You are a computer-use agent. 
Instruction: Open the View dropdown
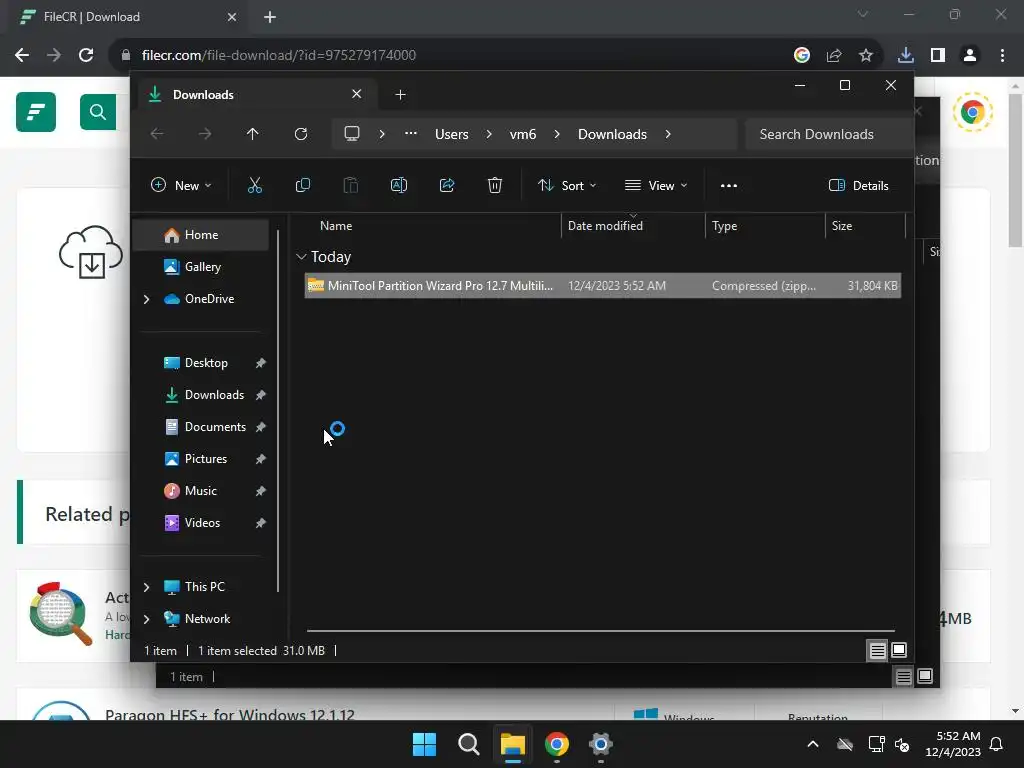tap(656, 185)
